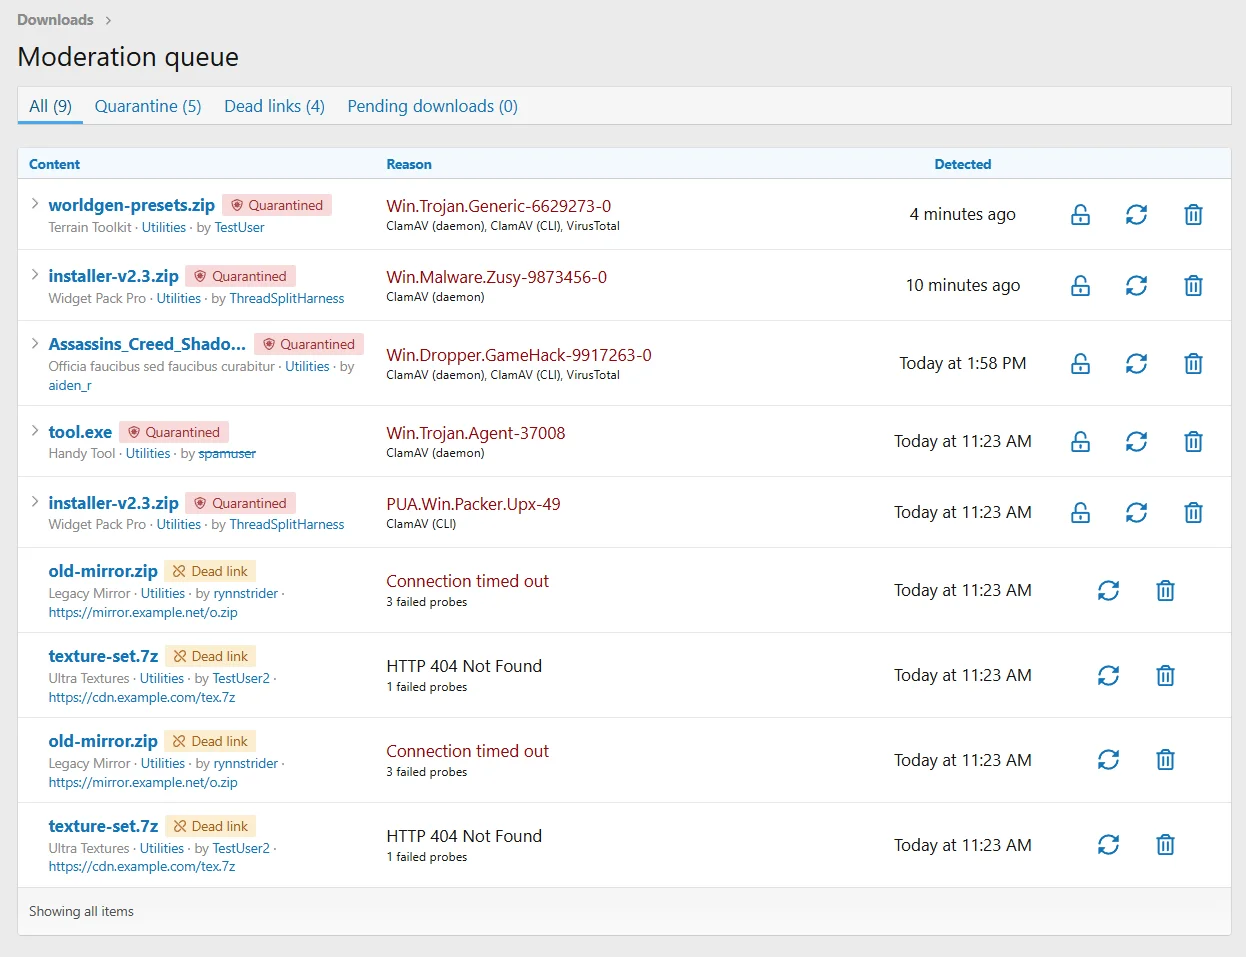Open Utilities category in the tool.exe row
This screenshot has width=1246, height=957.
click(x=148, y=453)
